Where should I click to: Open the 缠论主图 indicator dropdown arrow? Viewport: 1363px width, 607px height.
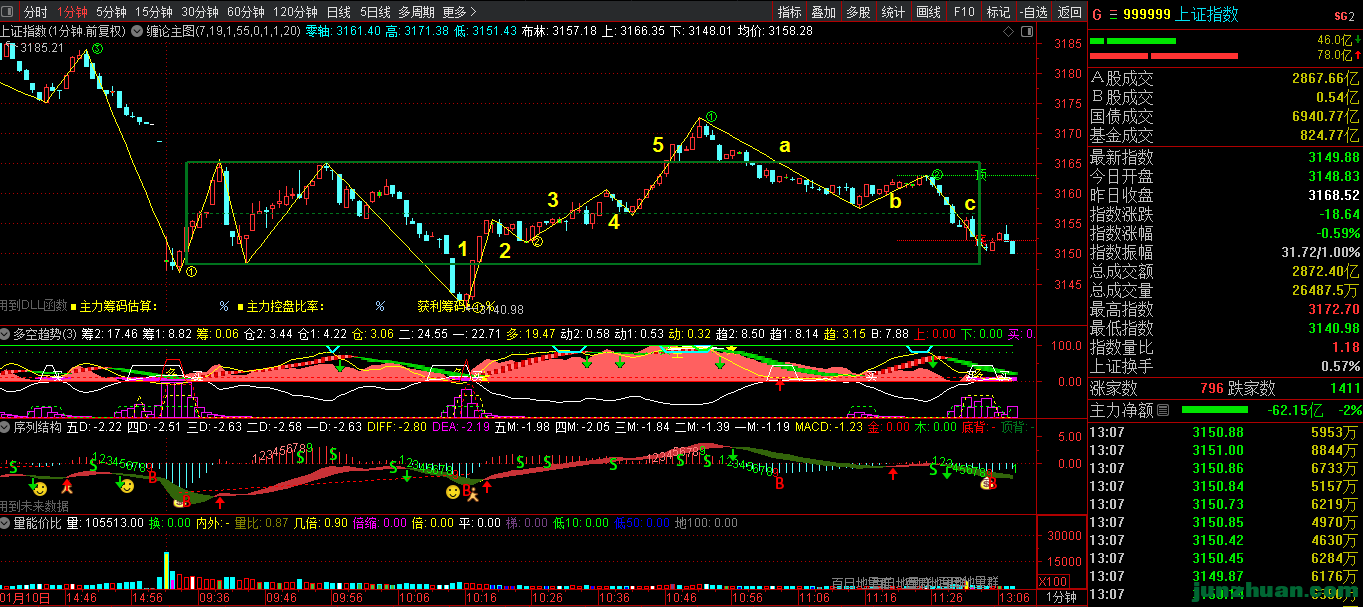click(137, 31)
